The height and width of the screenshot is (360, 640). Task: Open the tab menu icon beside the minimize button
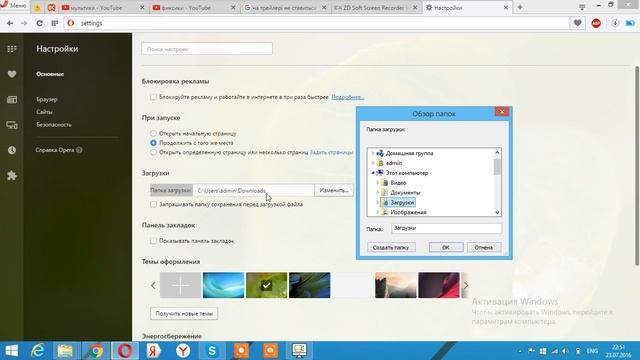582,7
